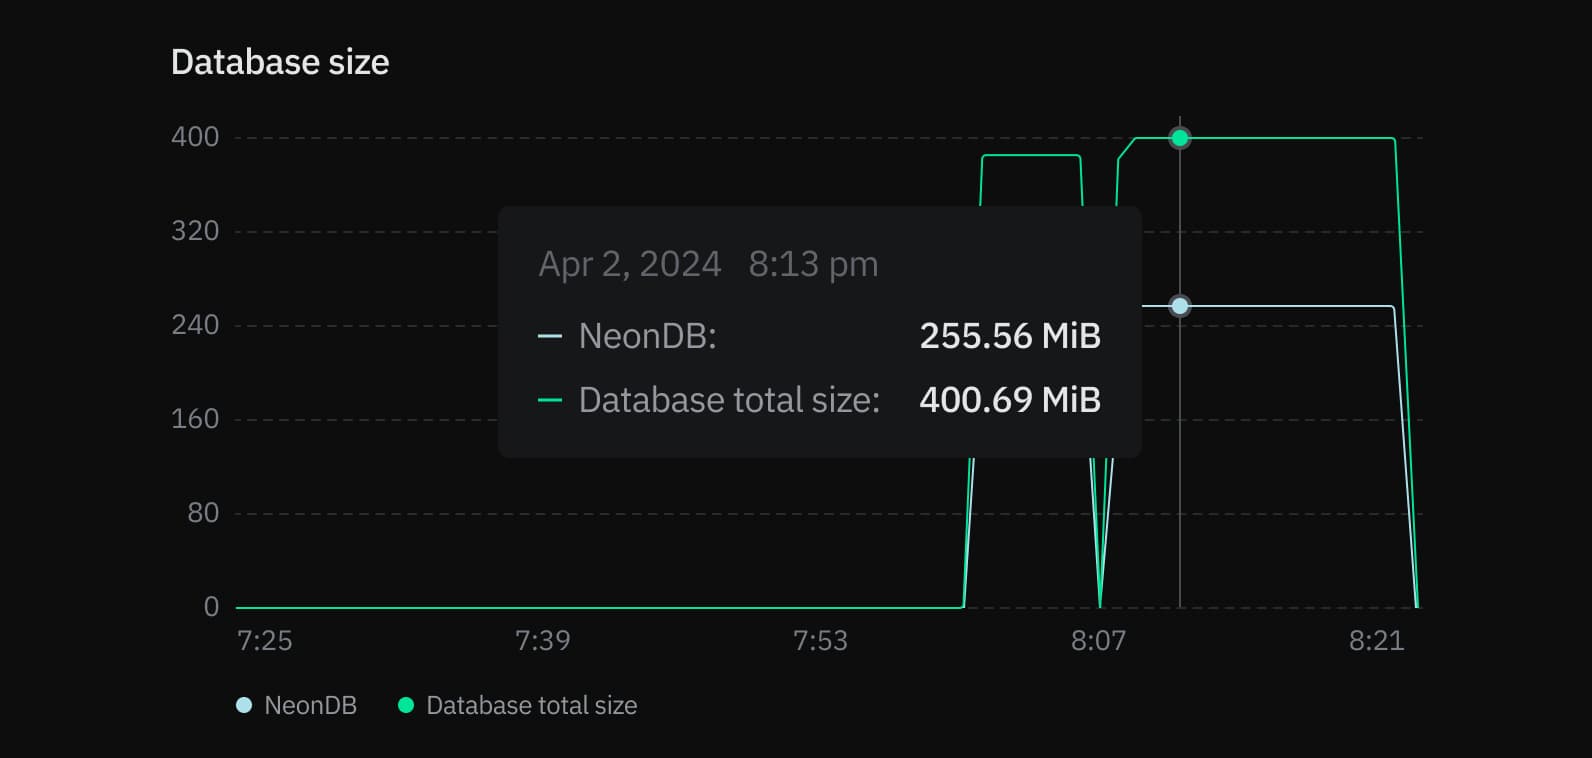Viewport: 1592px width, 758px height.
Task: Click the Database size chart title
Action: (280, 62)
